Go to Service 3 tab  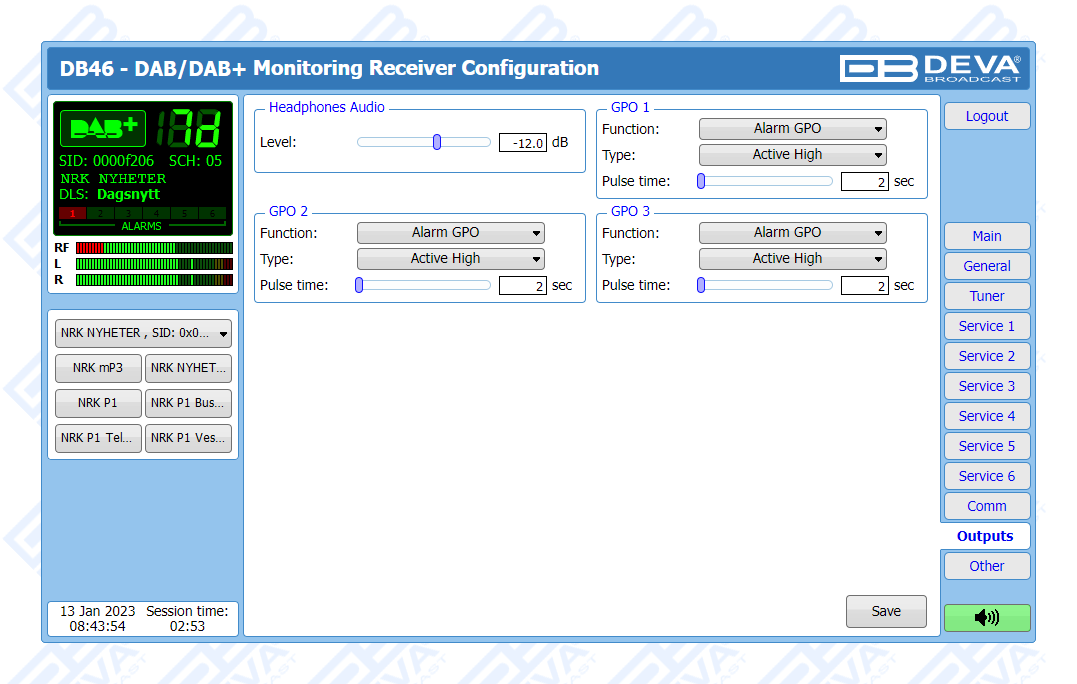(986, 386)
